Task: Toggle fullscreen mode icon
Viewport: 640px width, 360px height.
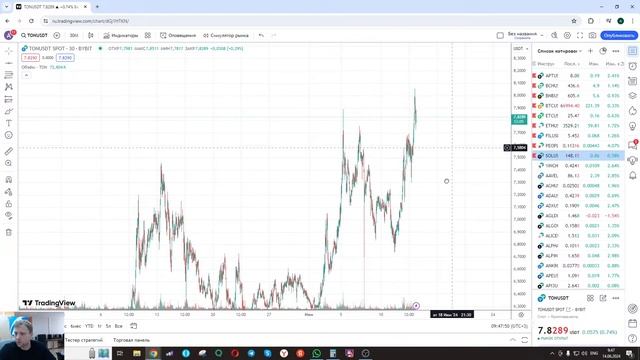Action: tap(580, 36)
